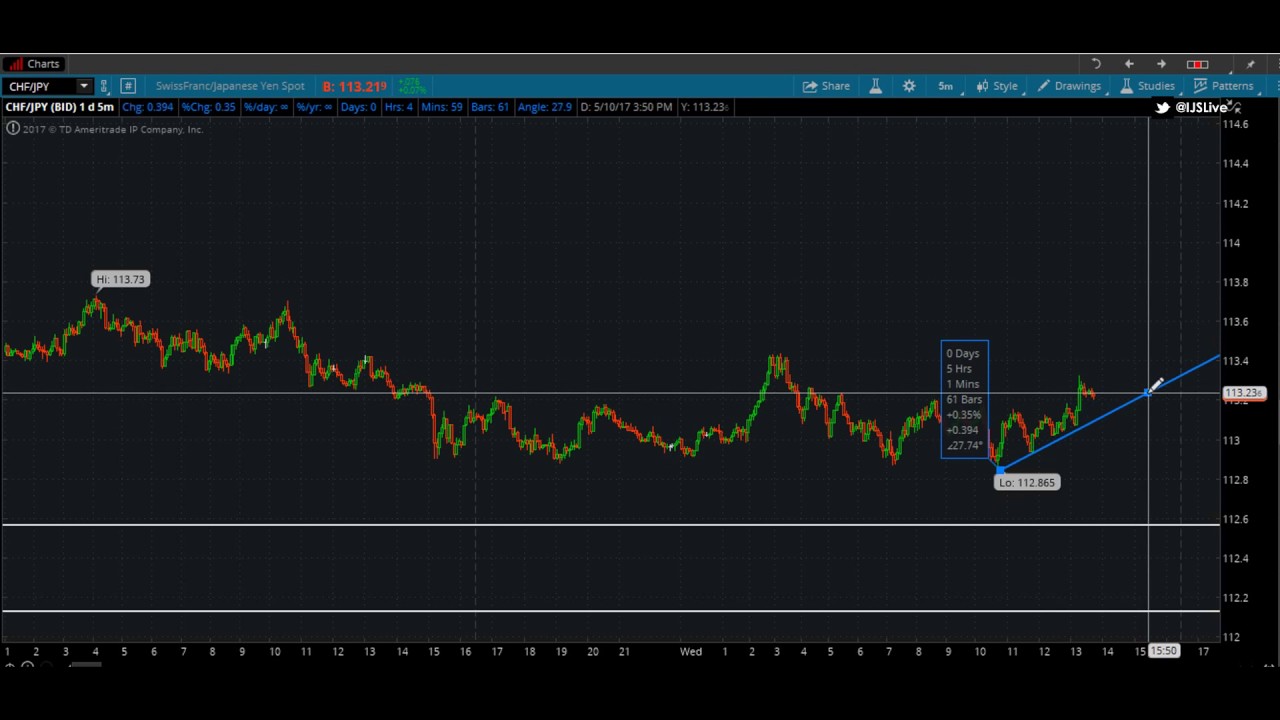Open the Drawings menu

click(x=1069, y=86)
